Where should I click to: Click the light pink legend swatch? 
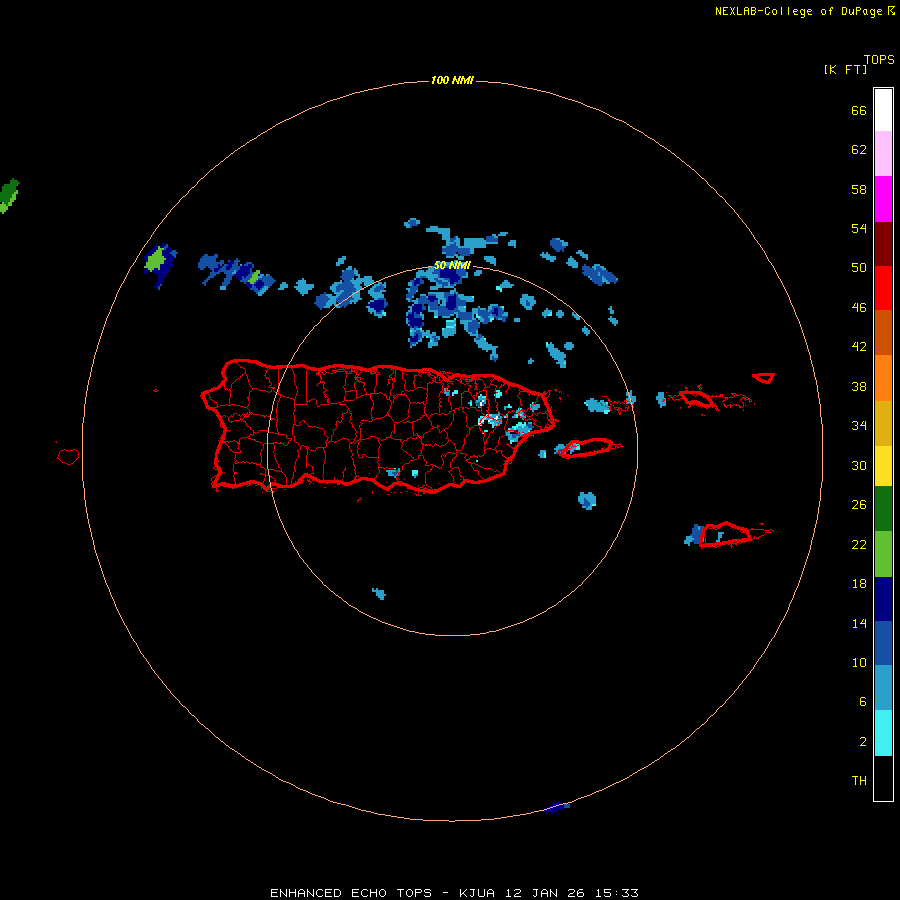pos(883,154)
